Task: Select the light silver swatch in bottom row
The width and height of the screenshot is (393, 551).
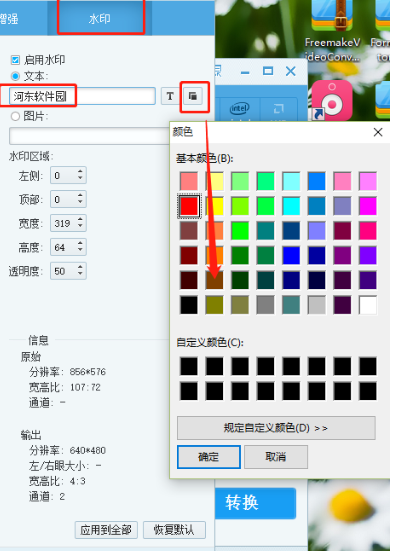Action: coord(317,305)
